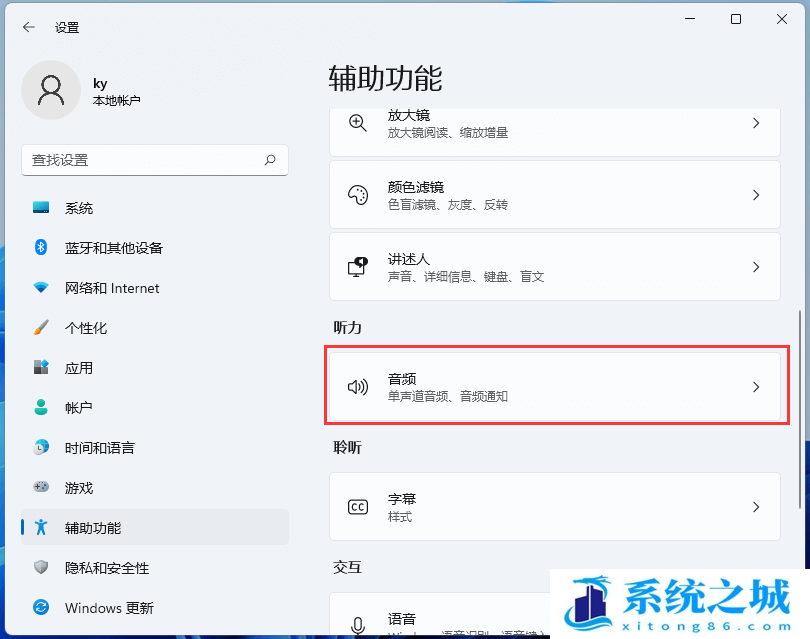This screenshot has width=810, height=639.
Task: Click the 隐私和安全性 shield icon
Action: [x=41, y=568]
